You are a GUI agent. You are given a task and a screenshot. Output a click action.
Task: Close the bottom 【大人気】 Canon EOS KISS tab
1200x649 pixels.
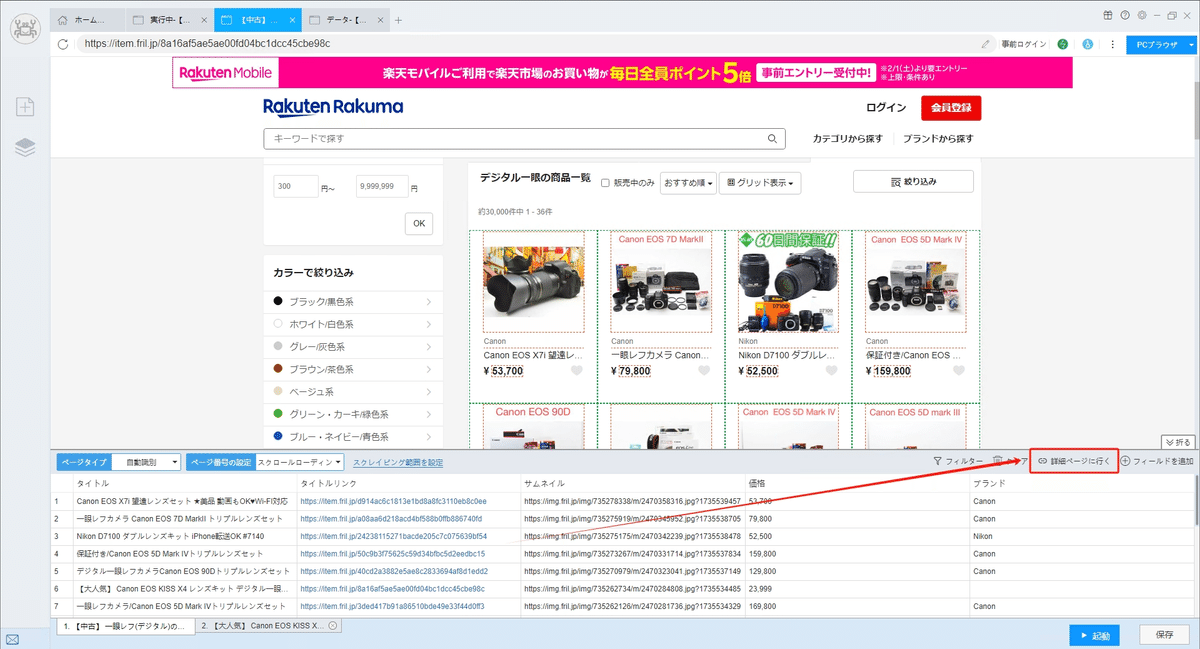pyautogui.click(x=333, y=626)
